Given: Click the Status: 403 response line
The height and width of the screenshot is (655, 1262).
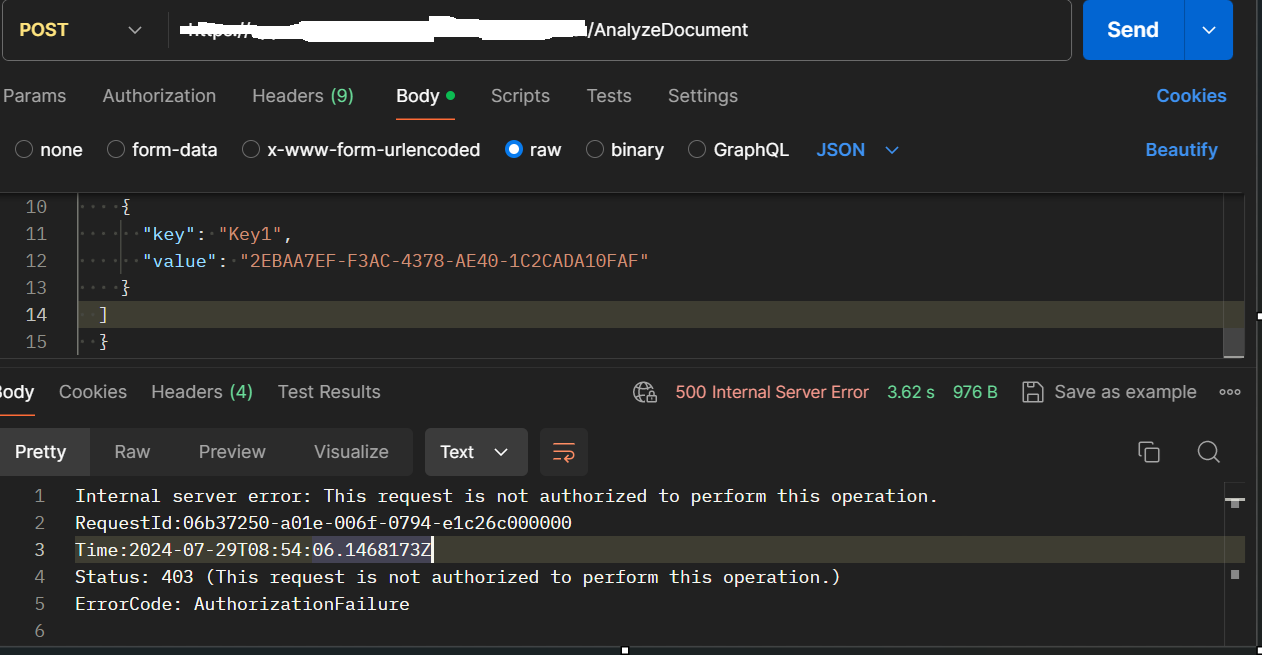Looking at the screenshot, I should tap(458, 577).
